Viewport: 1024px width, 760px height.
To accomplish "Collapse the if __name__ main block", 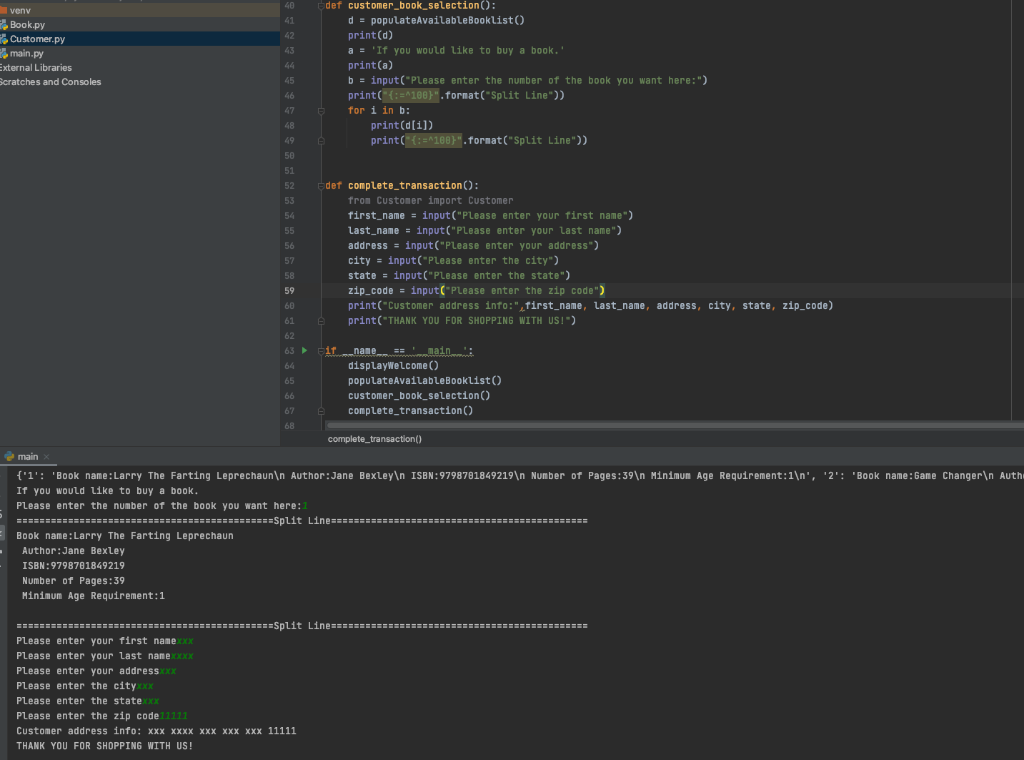I will click(x=321, y=351).
